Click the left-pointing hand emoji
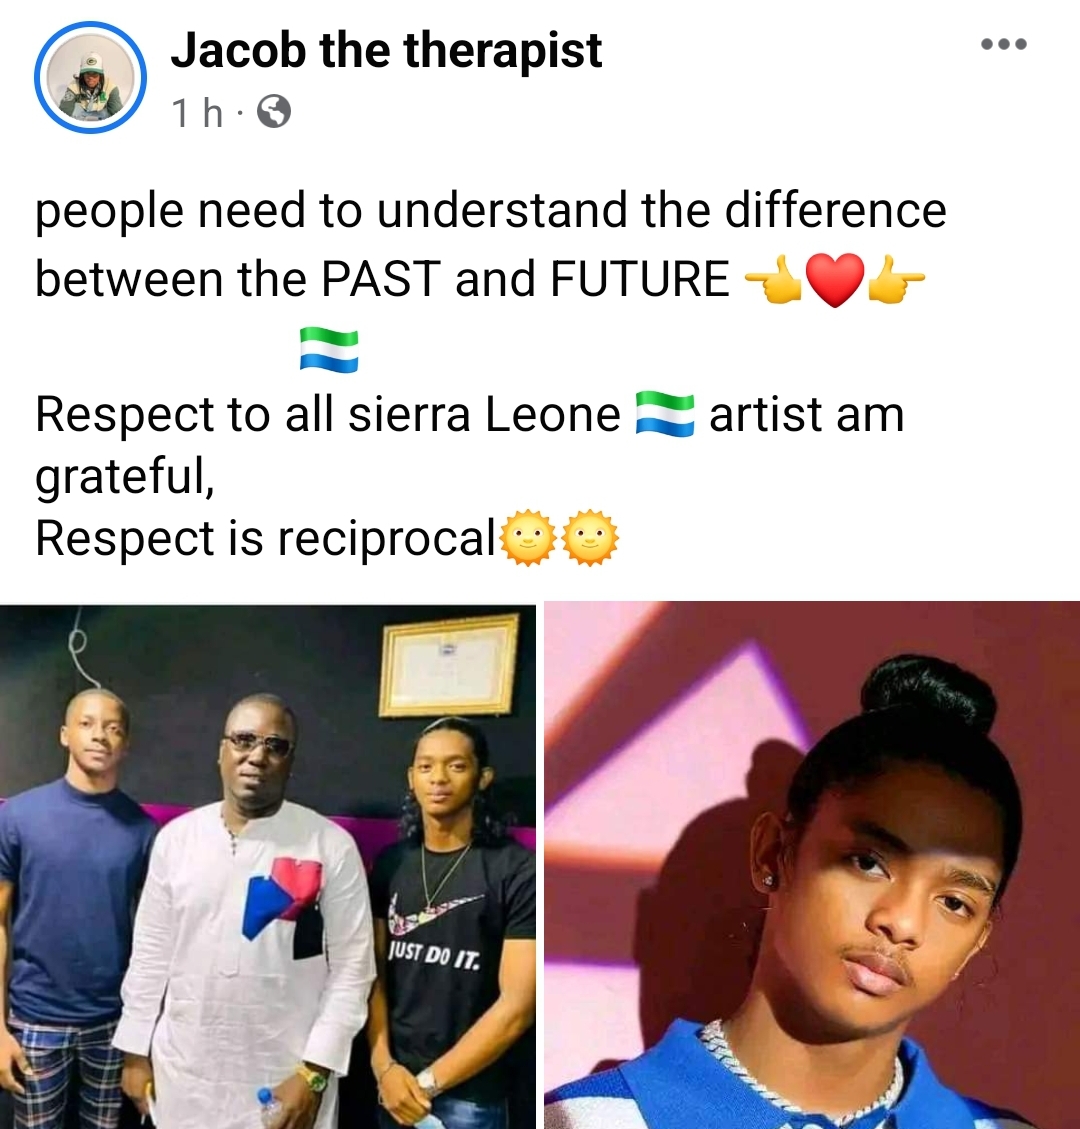The width and height of the screenshot is (1080, 1129). coord(773,279)
